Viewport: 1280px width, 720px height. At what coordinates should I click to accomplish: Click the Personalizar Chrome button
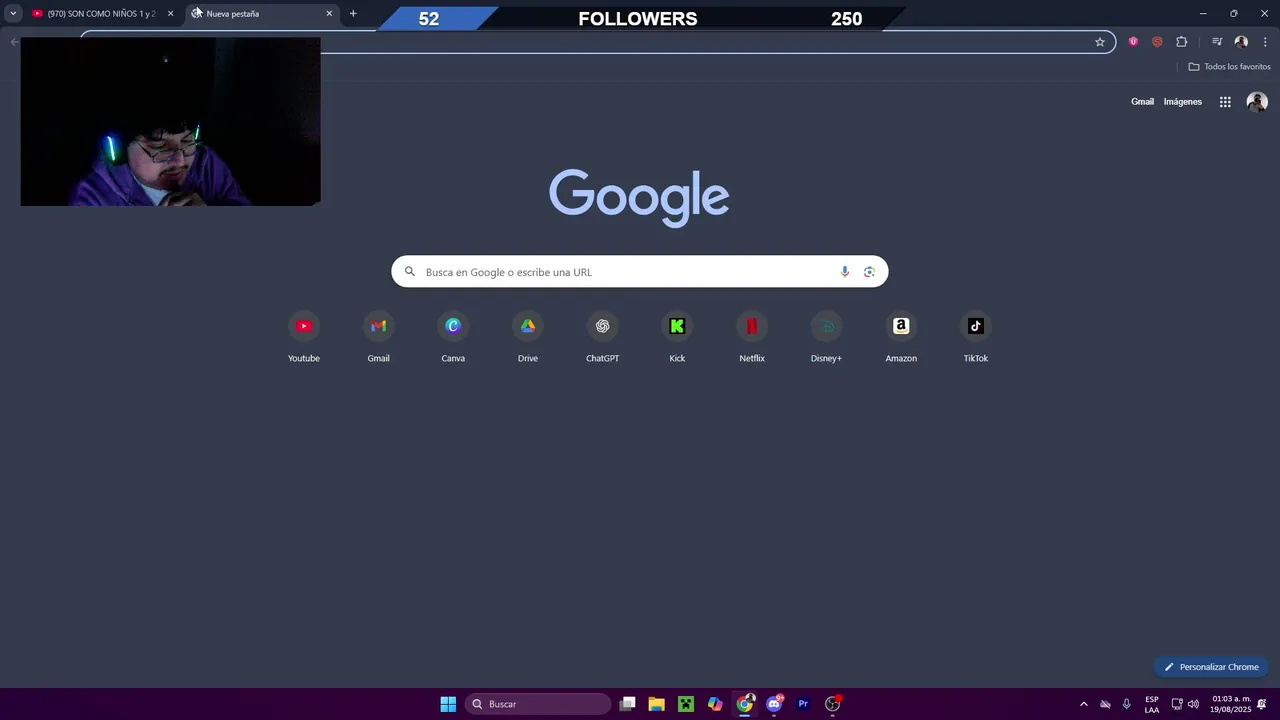[x=1211, y=667]
